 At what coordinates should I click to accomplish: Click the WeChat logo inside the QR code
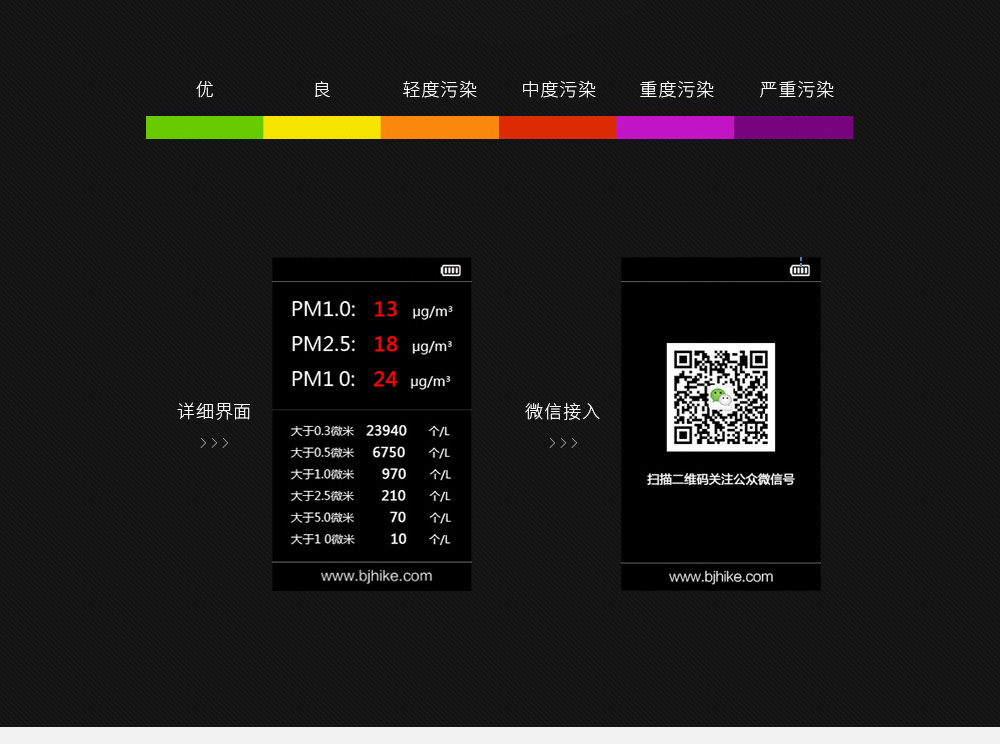(x=720, y=397)
